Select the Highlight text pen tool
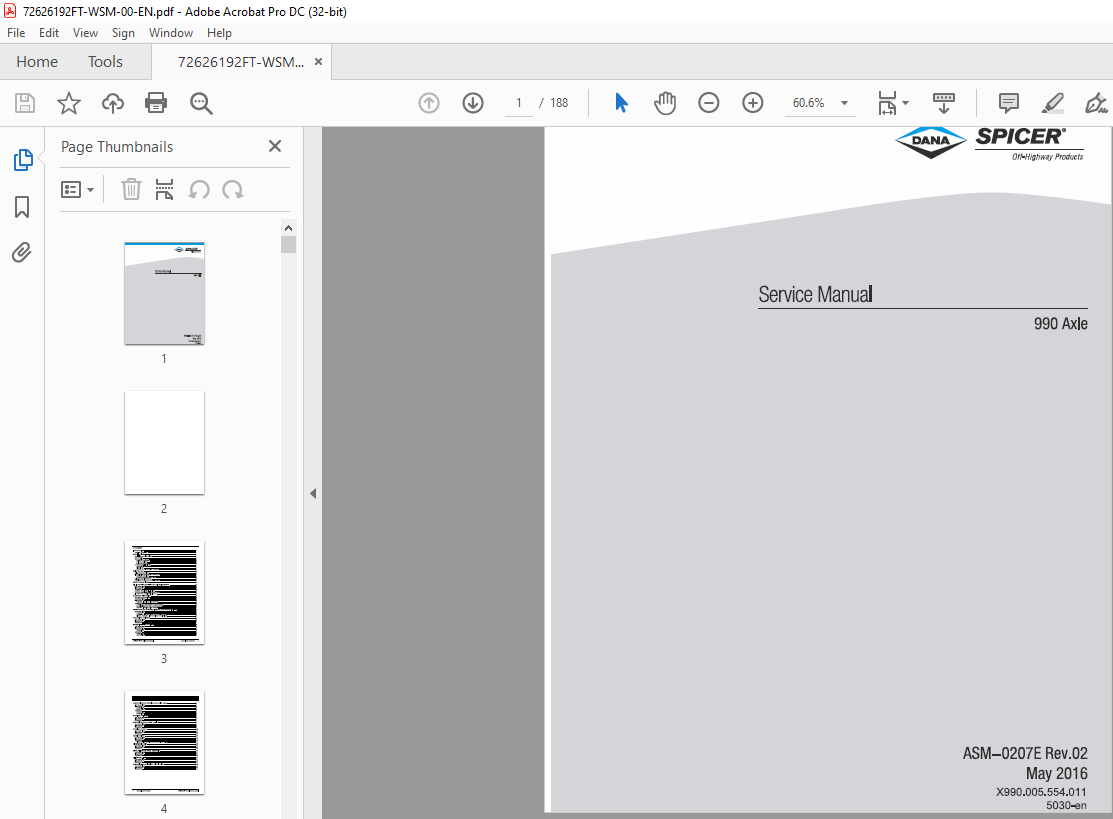The image size is (1113, 819). 1053,103
